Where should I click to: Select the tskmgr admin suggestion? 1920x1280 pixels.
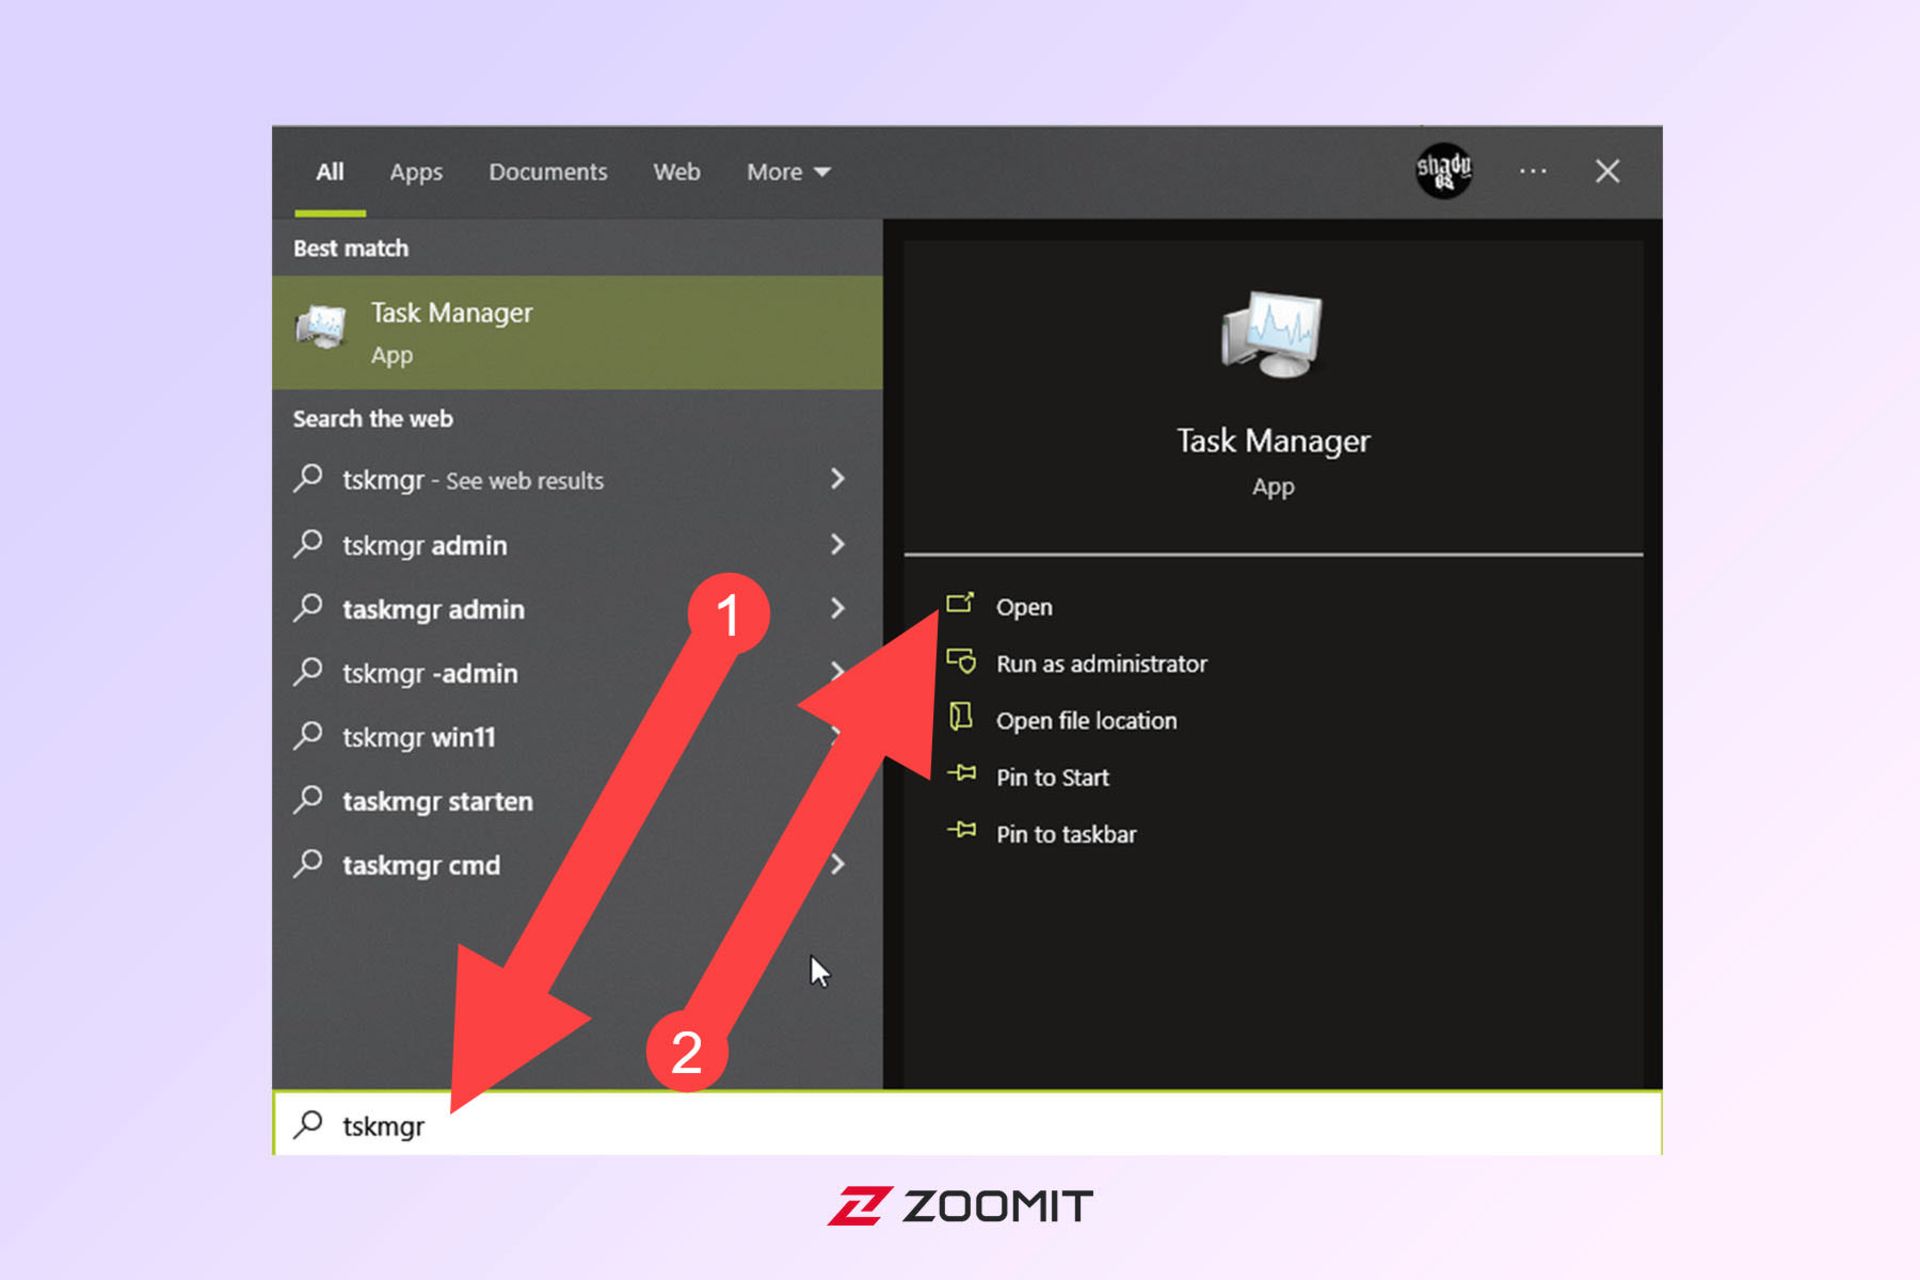point(425,545)
